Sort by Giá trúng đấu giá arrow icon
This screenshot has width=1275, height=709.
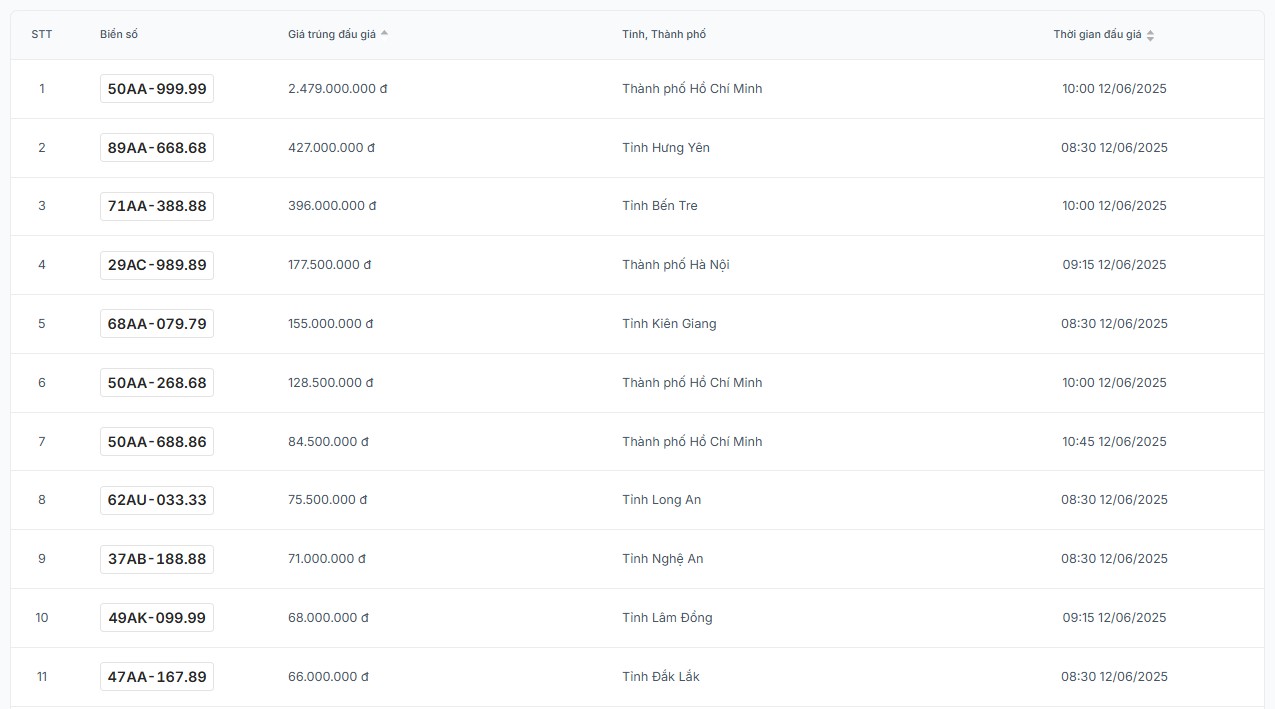pos(384,34)
